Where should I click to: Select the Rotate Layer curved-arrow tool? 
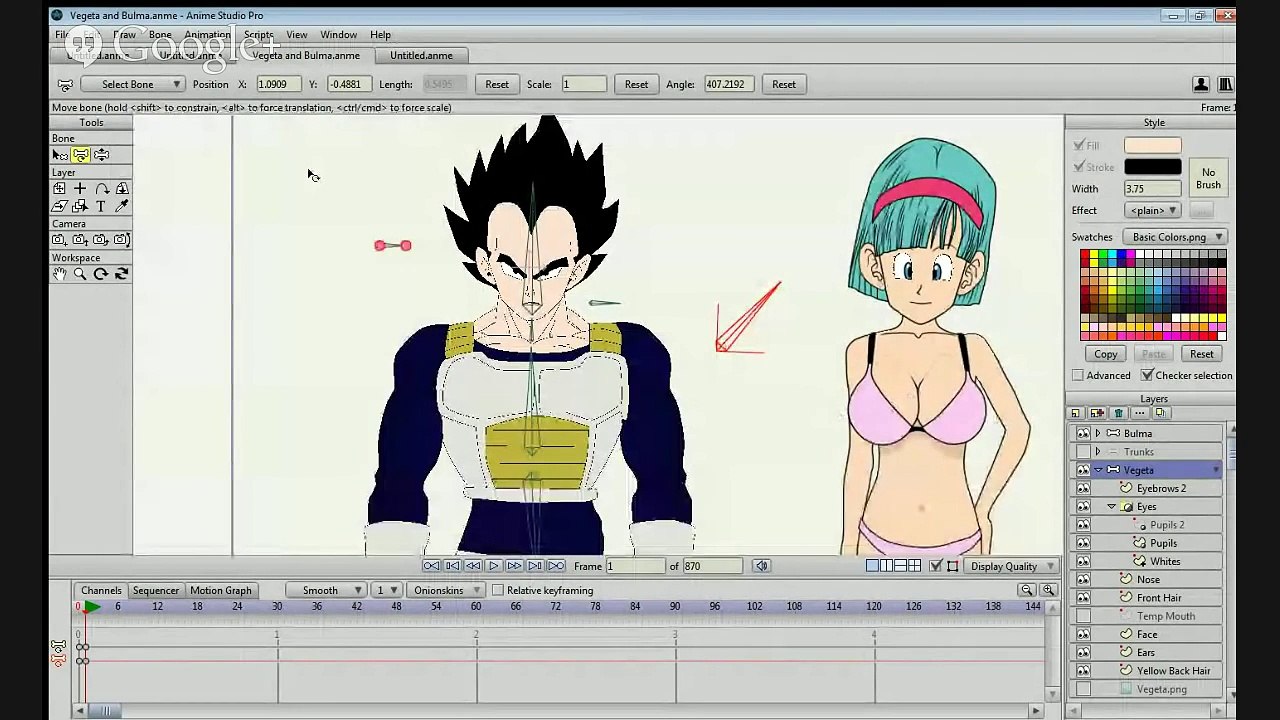coord(101,189)
